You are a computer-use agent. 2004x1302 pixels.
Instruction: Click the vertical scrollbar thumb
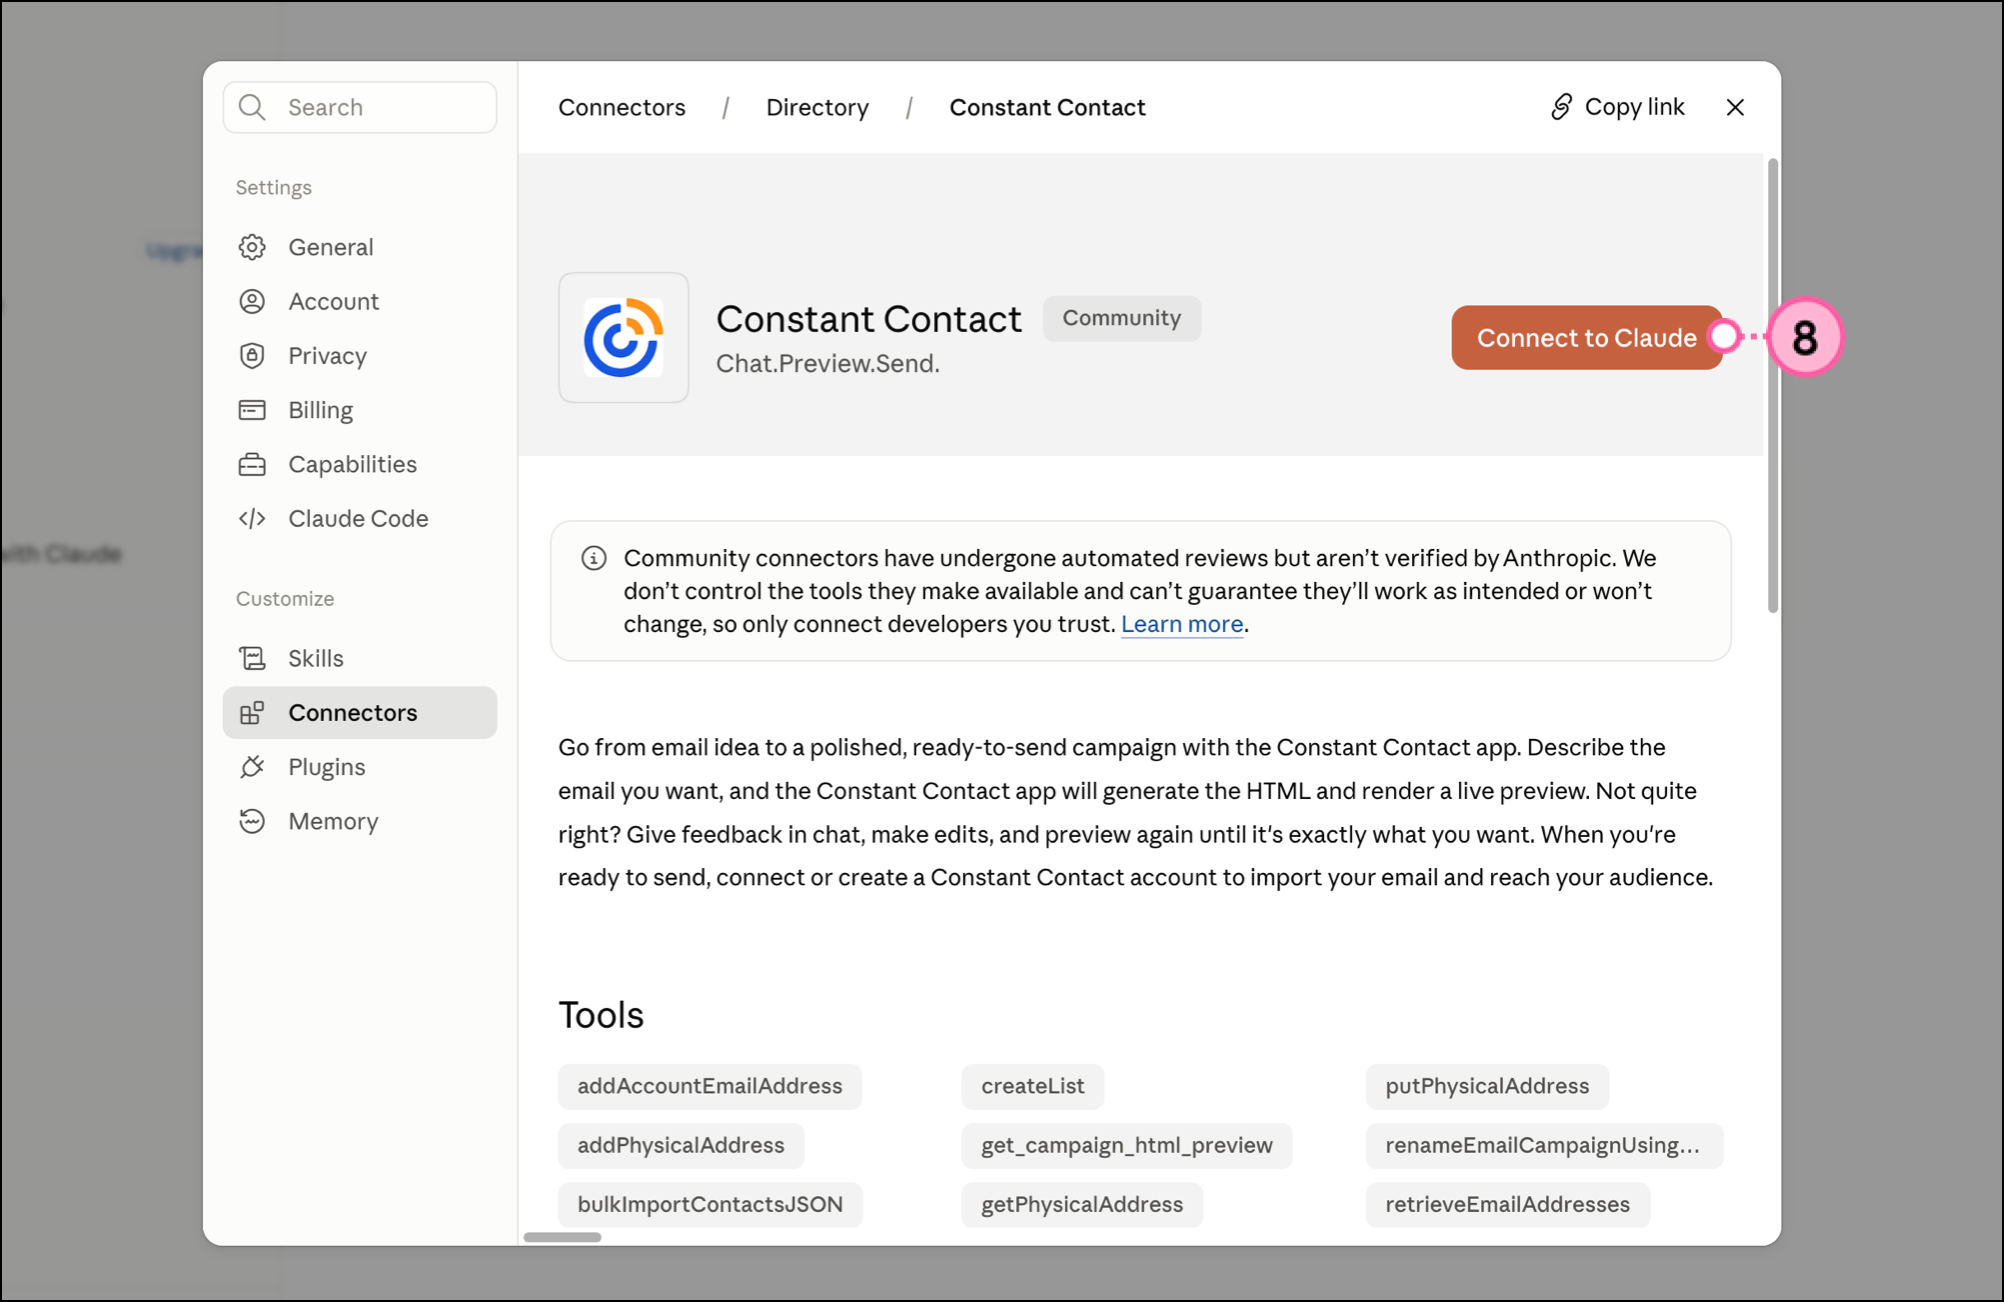click(x=1773, y=385)
